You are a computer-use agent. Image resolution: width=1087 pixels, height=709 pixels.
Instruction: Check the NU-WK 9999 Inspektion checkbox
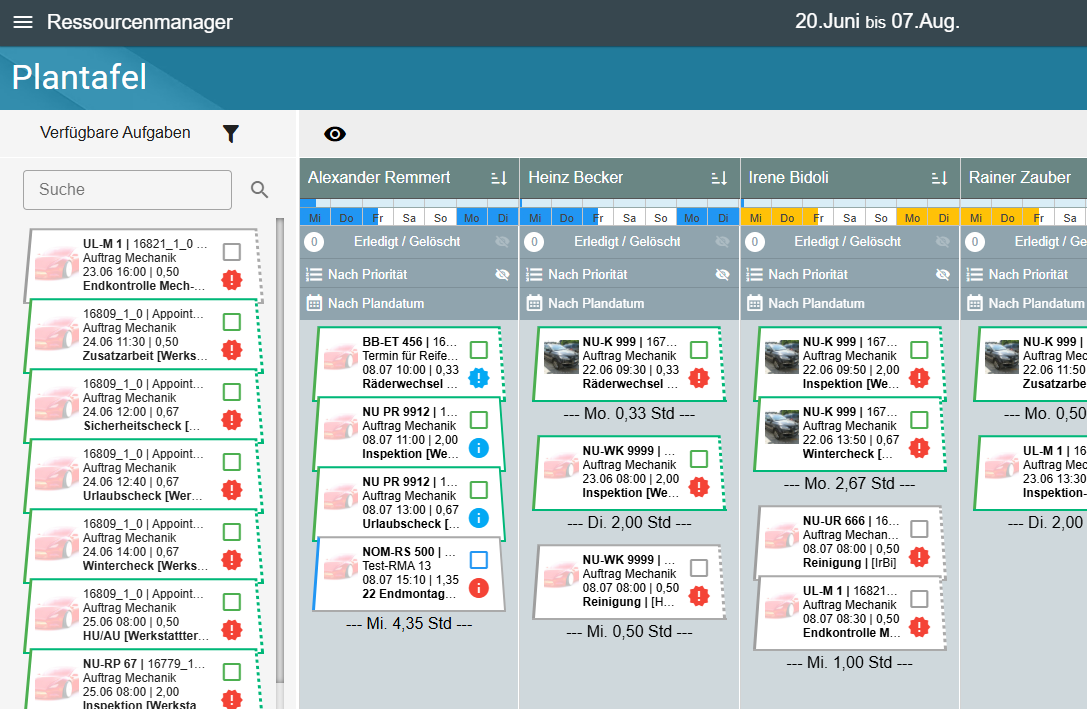pyautogui.click(x=699, y=459)
